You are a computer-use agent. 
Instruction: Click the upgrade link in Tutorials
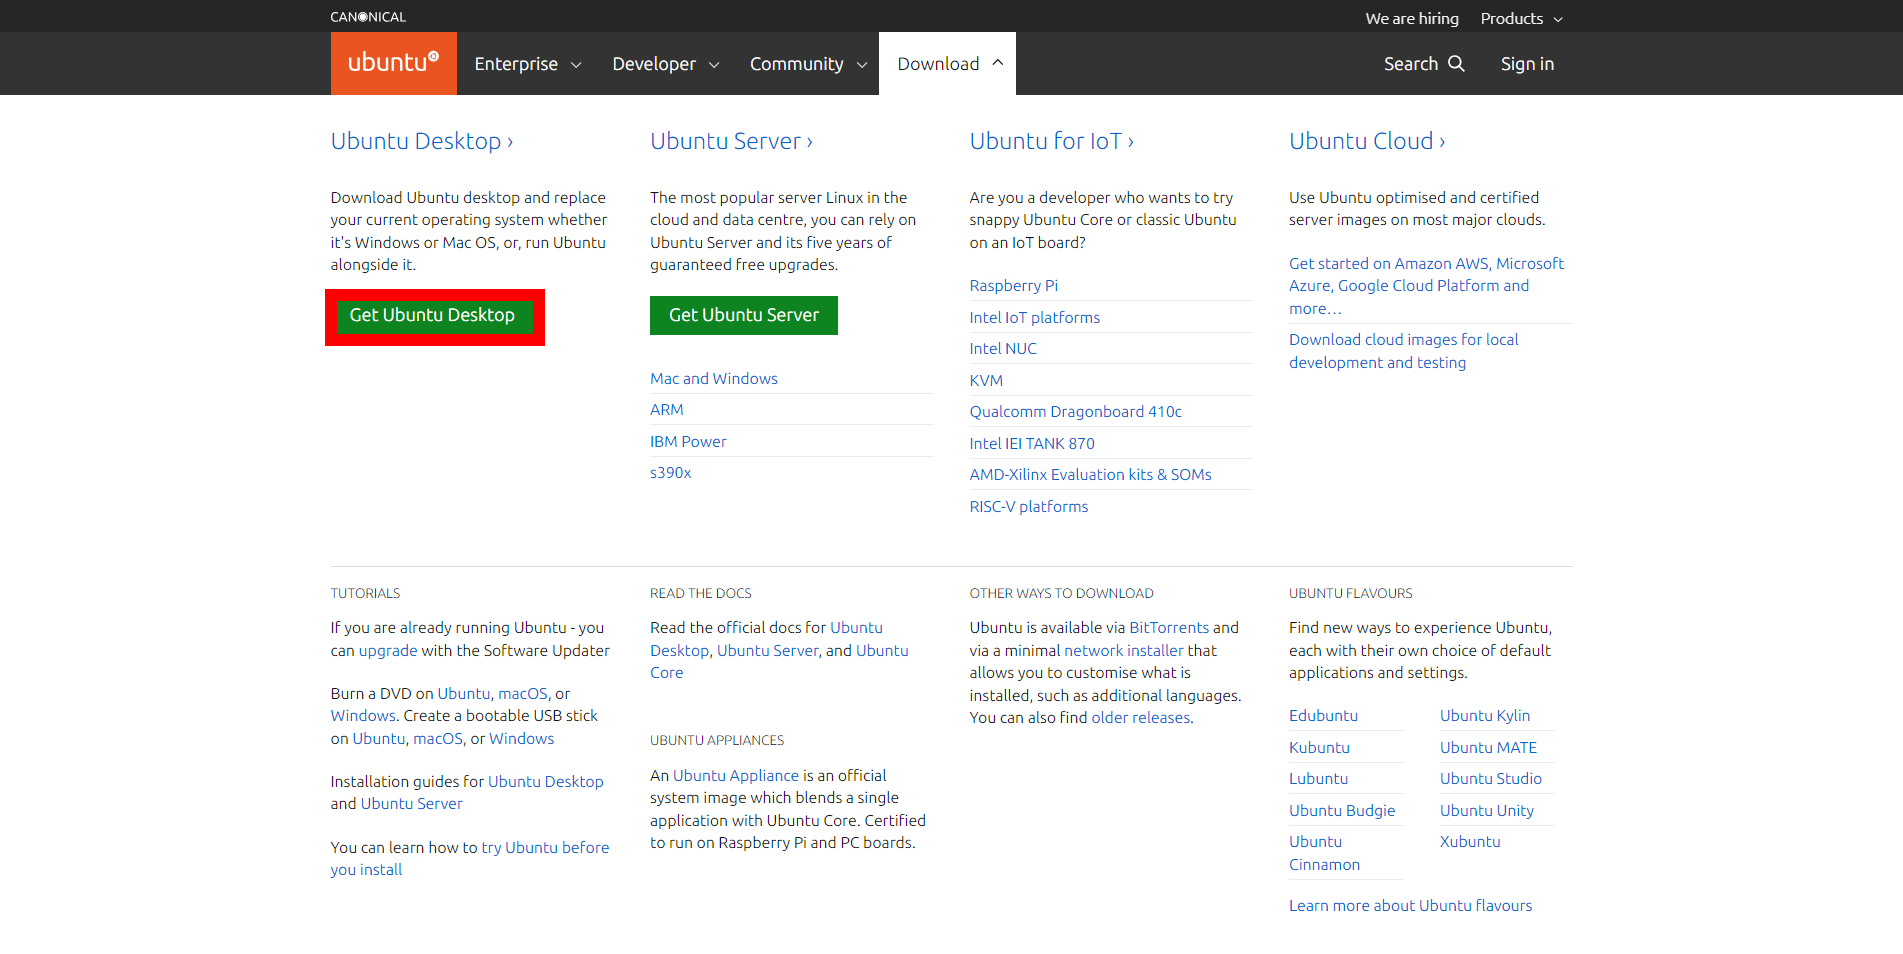(x=388, y=651)
